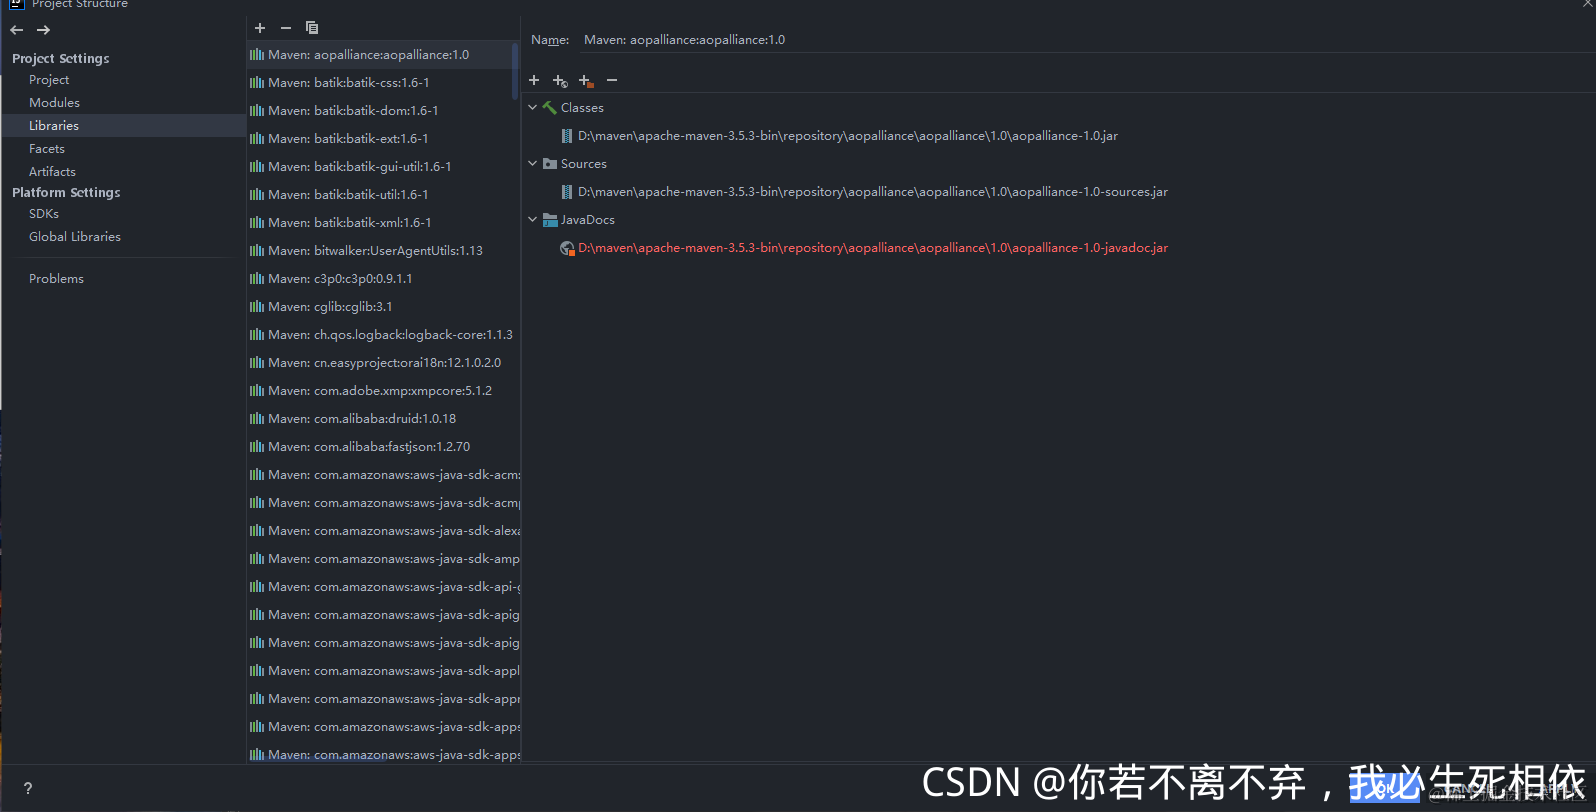1596x812 pixels.
Task: Collapse the JavaDocs node
Action: (533, 220)
